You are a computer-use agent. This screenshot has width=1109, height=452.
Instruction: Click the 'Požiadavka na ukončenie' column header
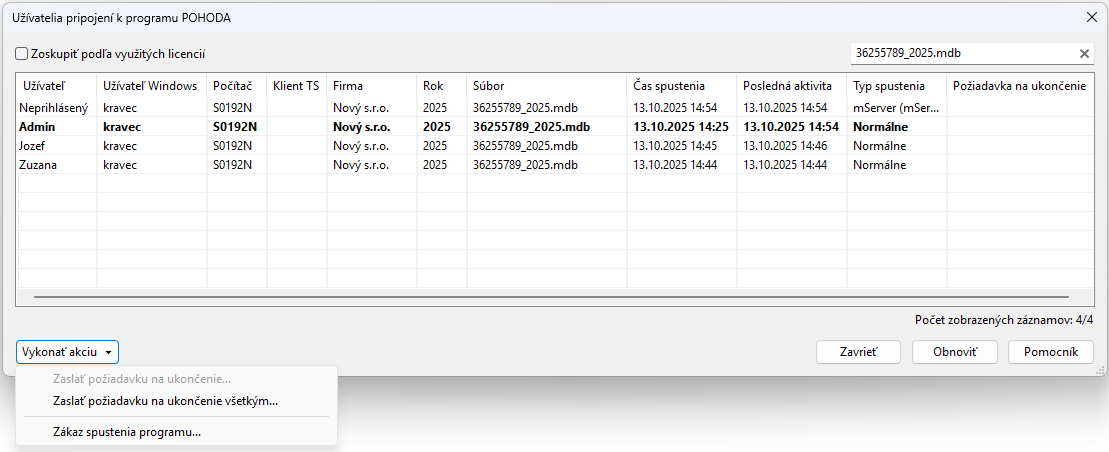1019,86
